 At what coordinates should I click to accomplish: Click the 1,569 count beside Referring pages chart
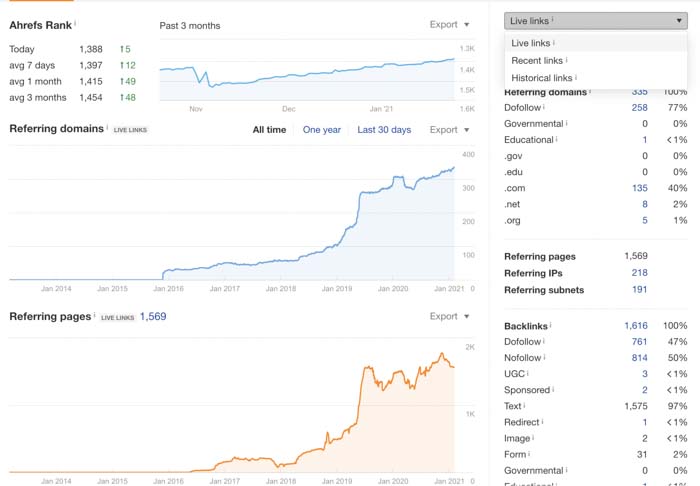pyautogui.click(x=153, y=316)
